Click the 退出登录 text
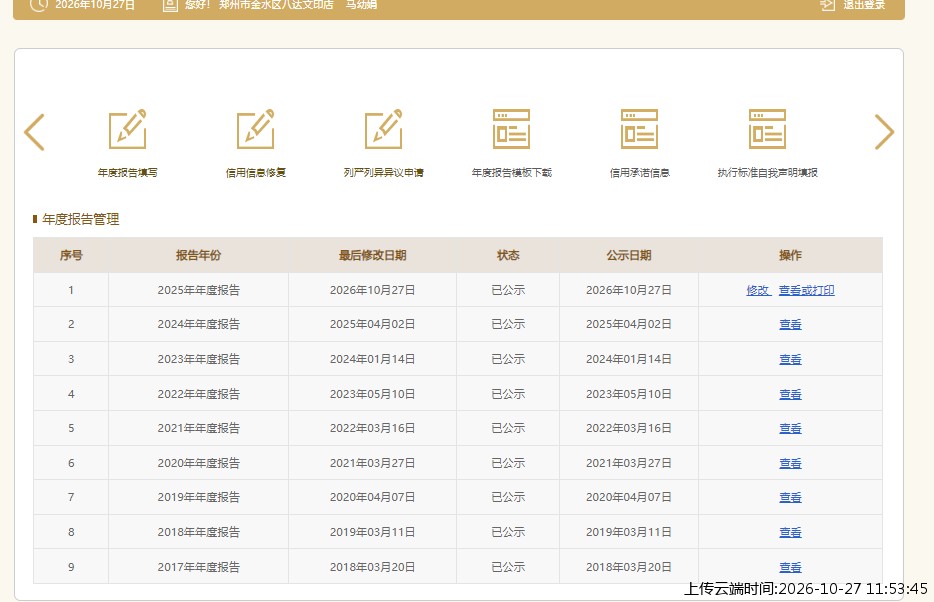934x602 pixels. [x=864, y=5]
